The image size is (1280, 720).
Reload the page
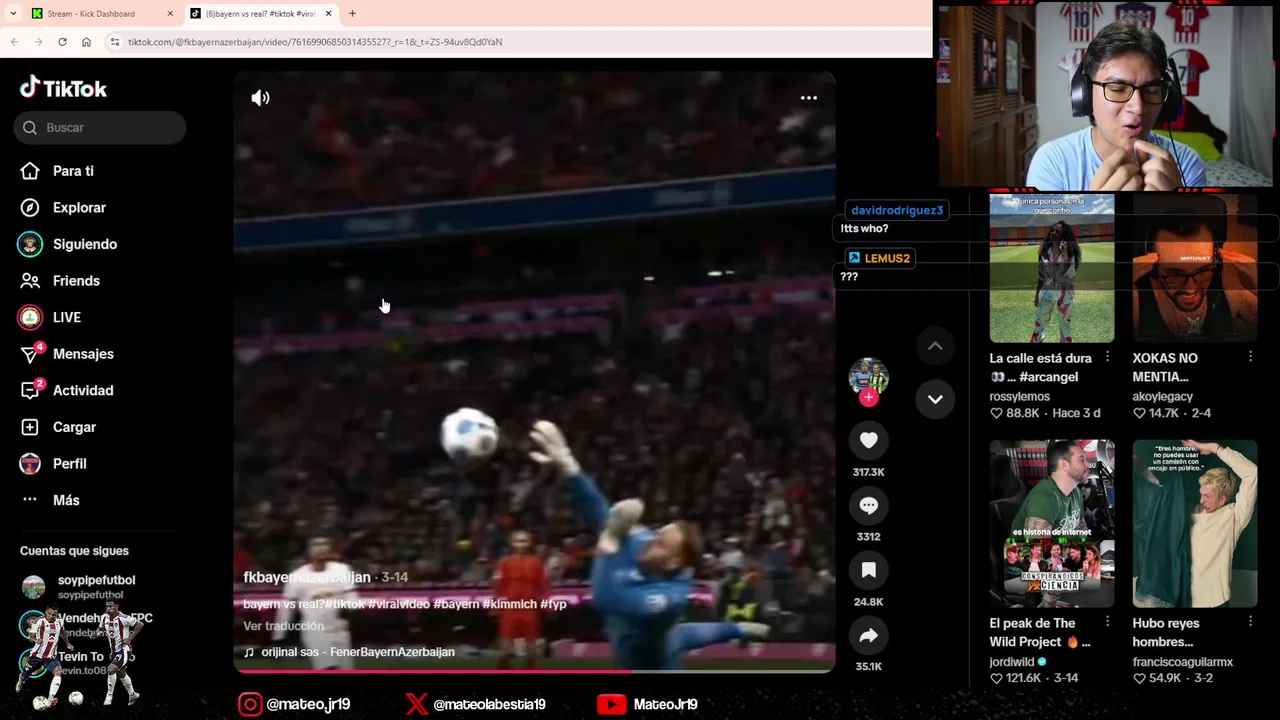coord(62,42)
